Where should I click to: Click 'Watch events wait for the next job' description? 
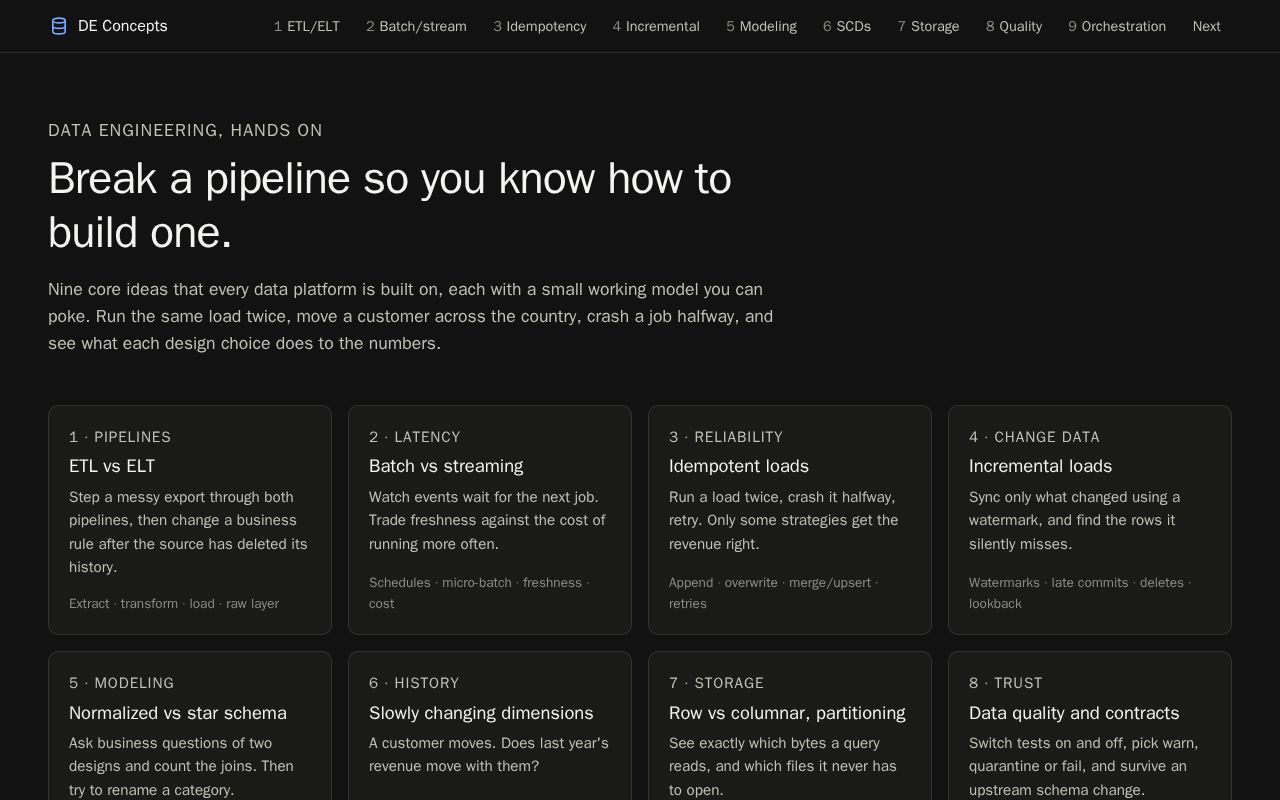click(487, 520)
